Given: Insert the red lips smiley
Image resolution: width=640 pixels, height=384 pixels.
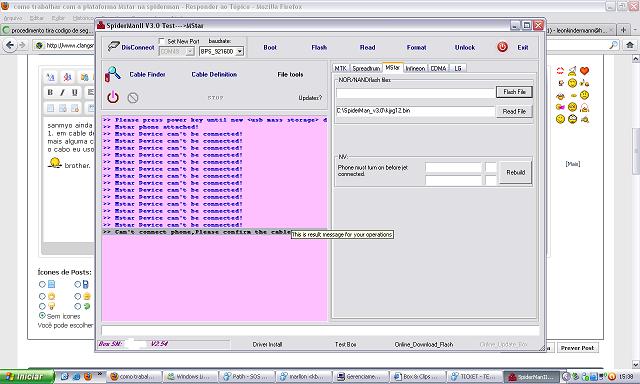Looking at the screenshot, I should coord(560,71).
